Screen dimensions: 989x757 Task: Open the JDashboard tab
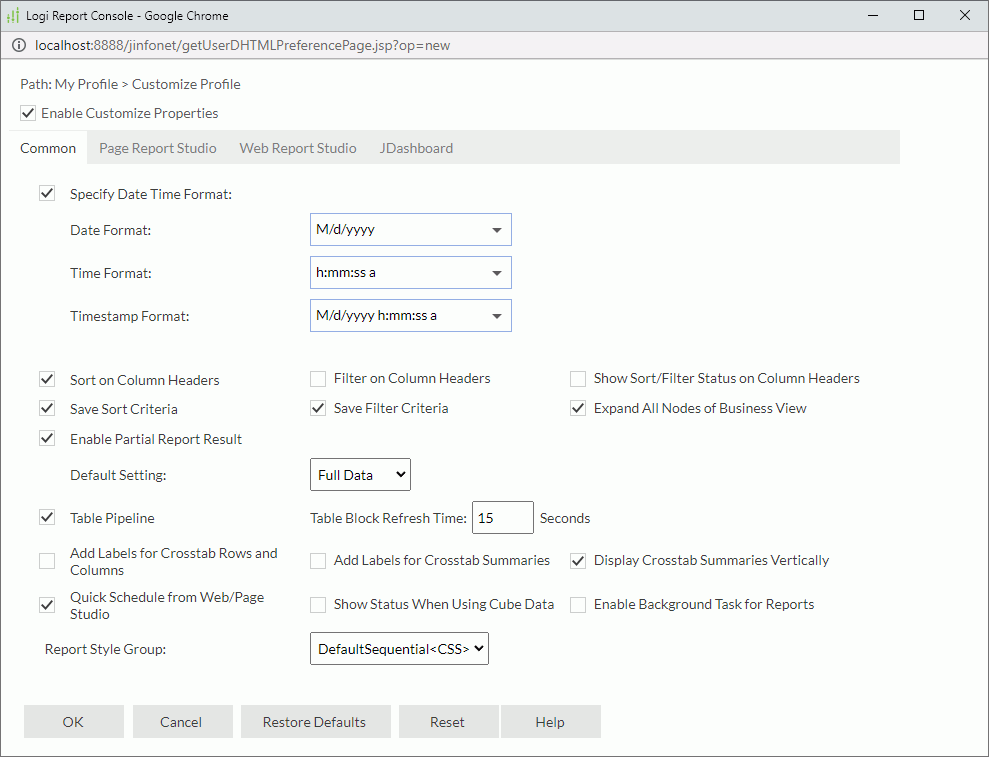click(416, 147)
